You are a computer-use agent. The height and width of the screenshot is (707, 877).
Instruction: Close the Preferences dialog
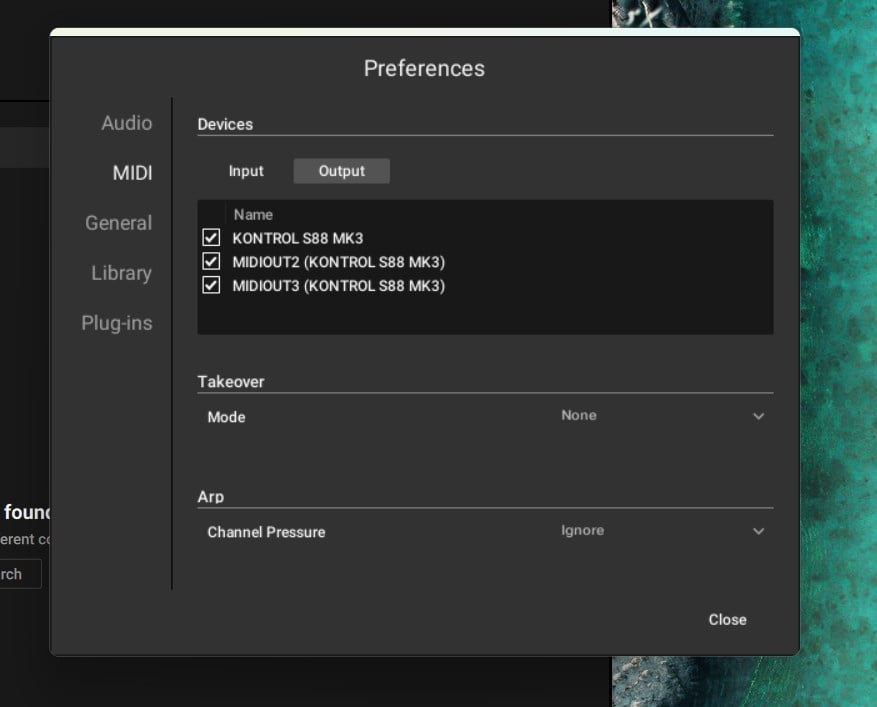727,620
